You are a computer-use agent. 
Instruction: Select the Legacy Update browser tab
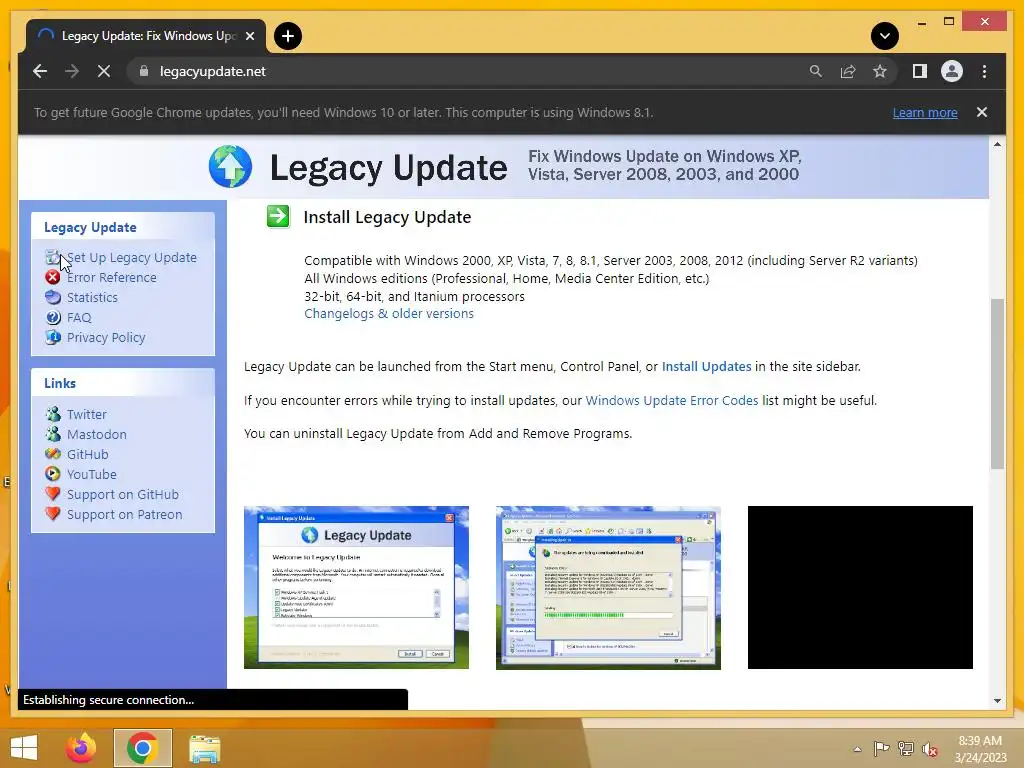146,36
